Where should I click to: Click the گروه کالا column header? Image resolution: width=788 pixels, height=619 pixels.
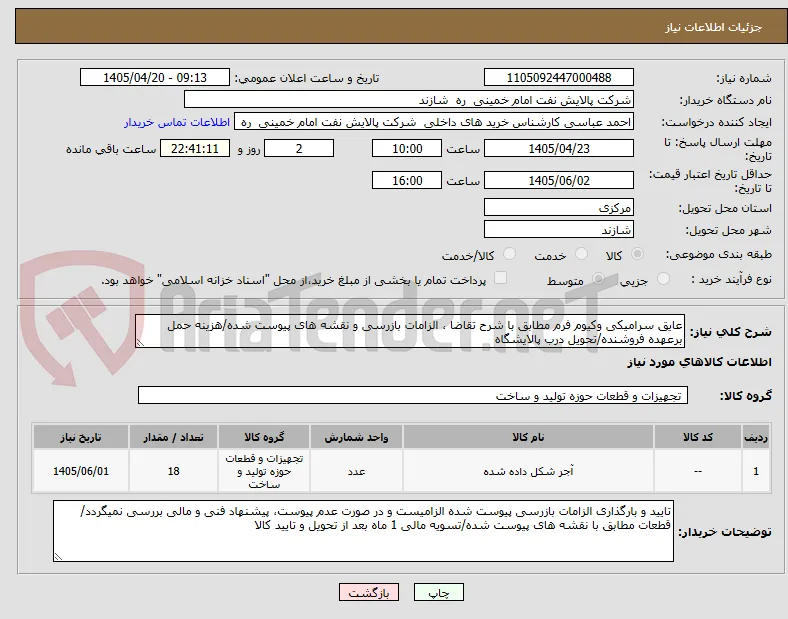click(x=264, y=437)
